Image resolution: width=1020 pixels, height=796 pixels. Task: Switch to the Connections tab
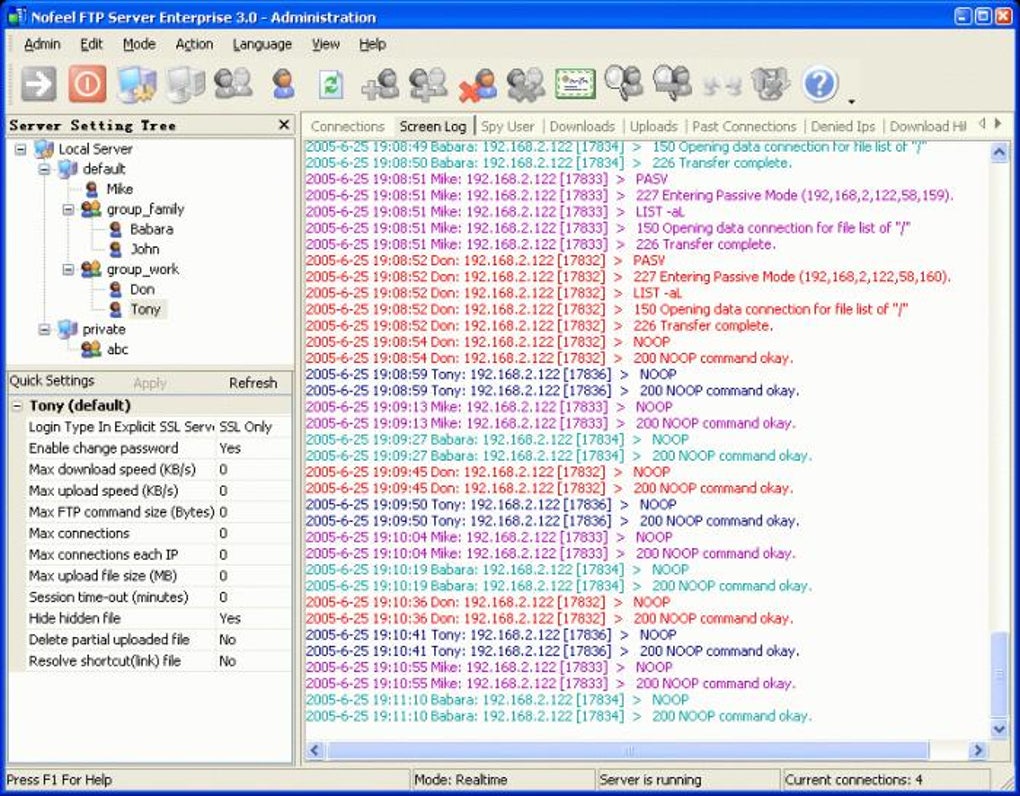(x=347, y=126)
